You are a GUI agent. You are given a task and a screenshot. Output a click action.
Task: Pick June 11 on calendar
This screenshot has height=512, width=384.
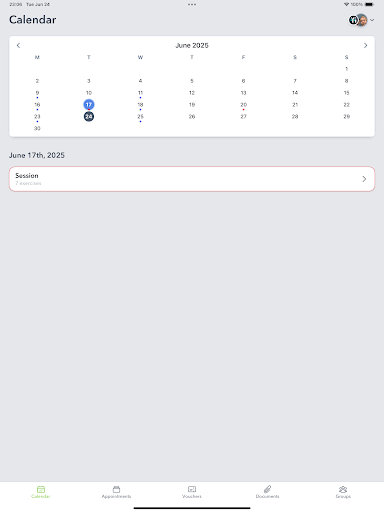point(140,94)
